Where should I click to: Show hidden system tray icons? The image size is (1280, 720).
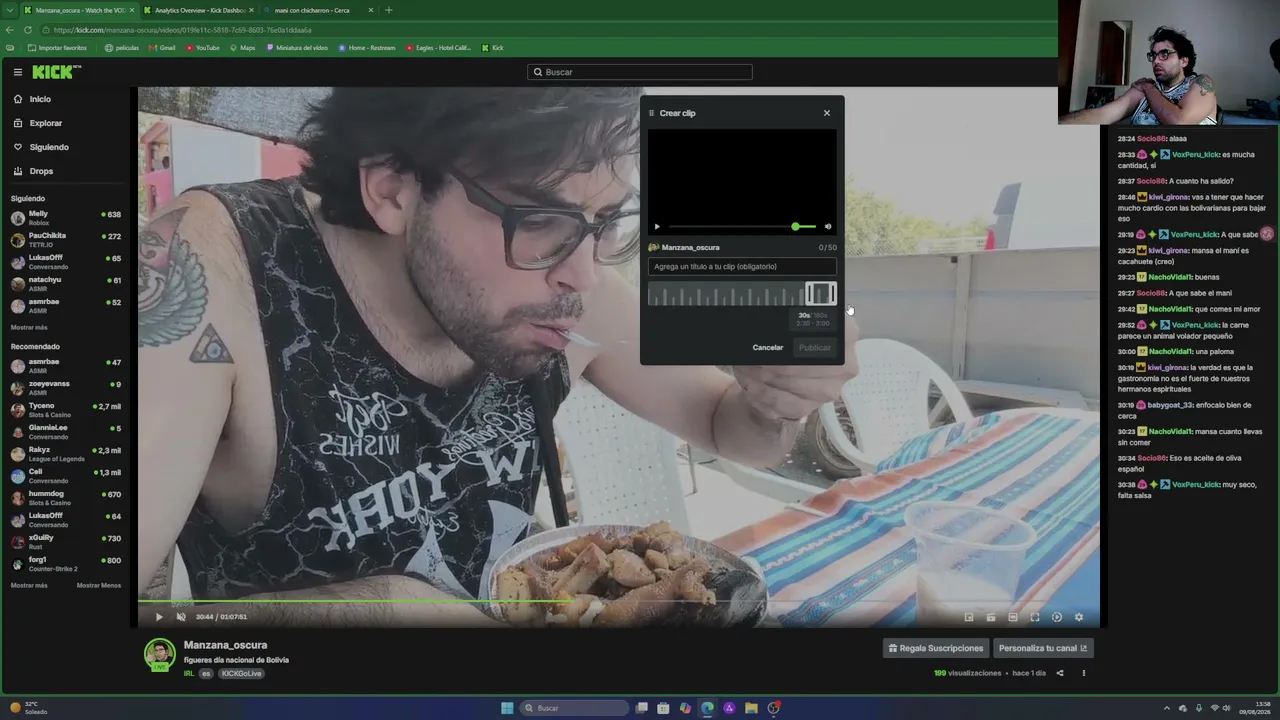click(x=1167, y=708)
